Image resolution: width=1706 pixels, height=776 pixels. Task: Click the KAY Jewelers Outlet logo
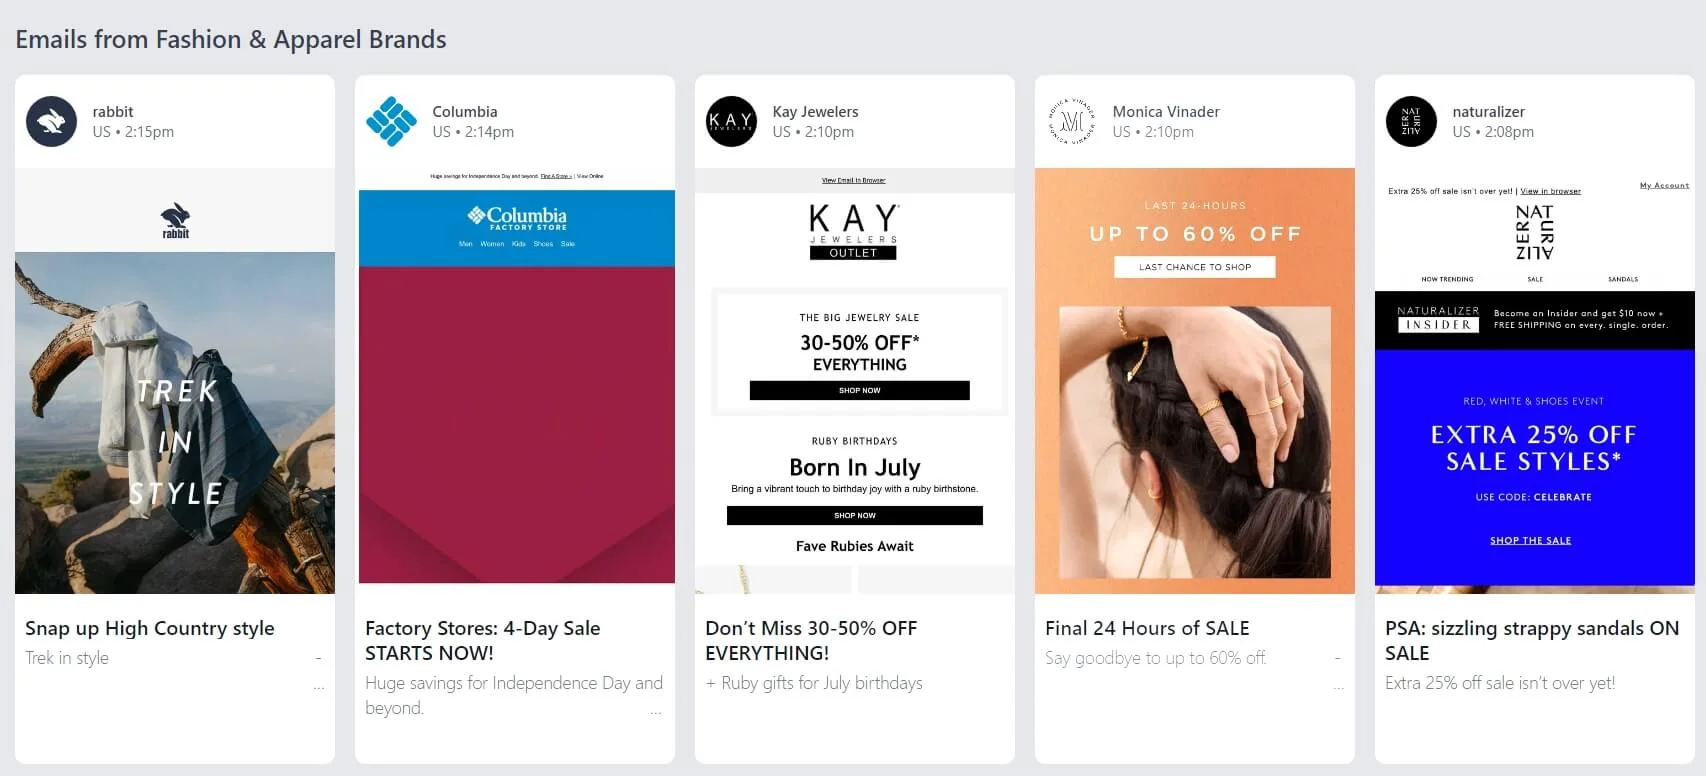click(853, 232)
